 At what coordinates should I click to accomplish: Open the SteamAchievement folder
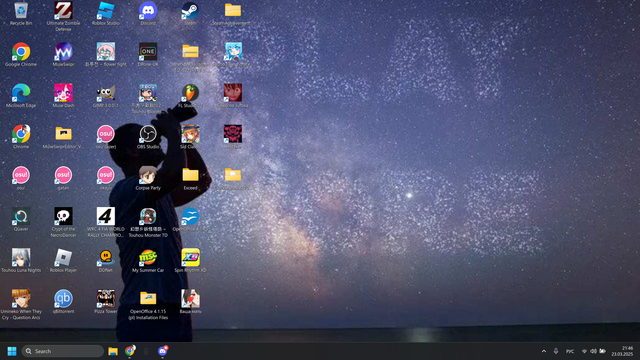232,13
